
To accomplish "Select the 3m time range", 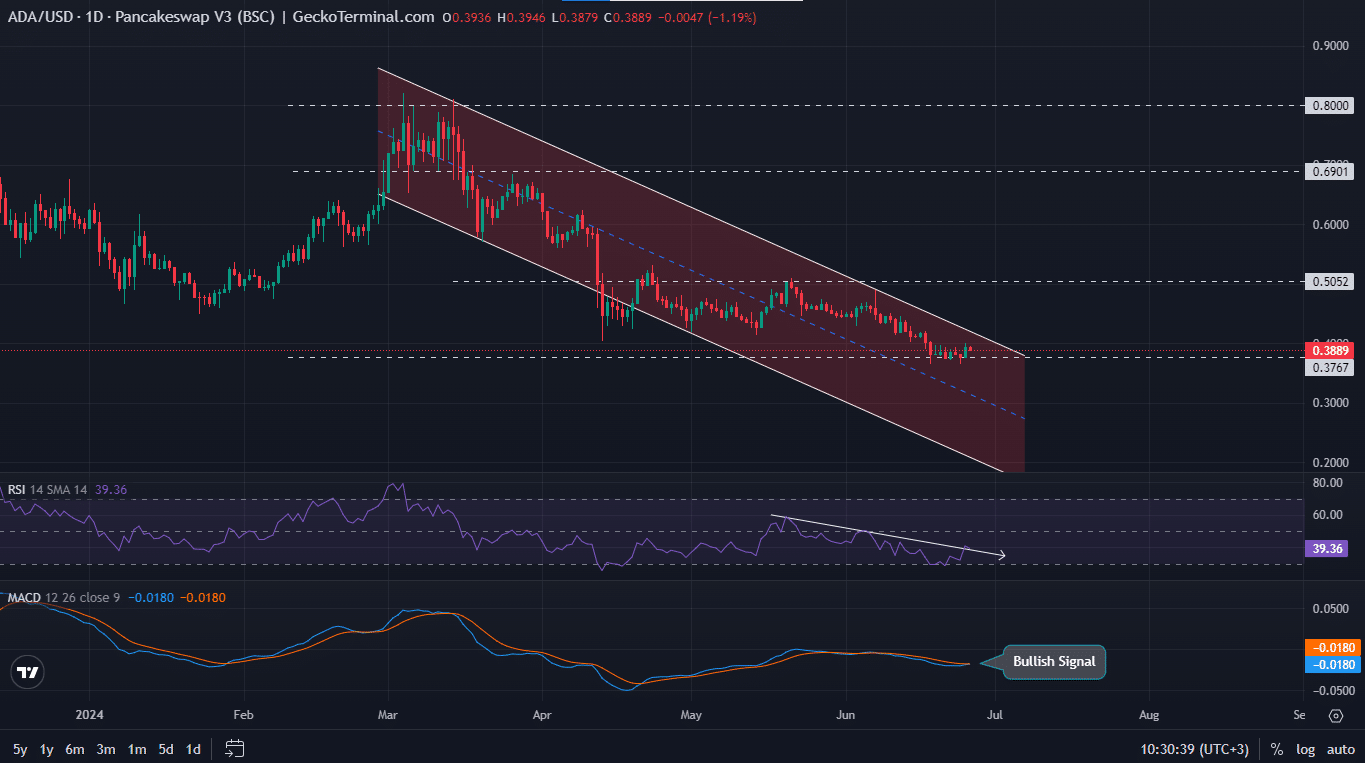I will pos(106,749).
